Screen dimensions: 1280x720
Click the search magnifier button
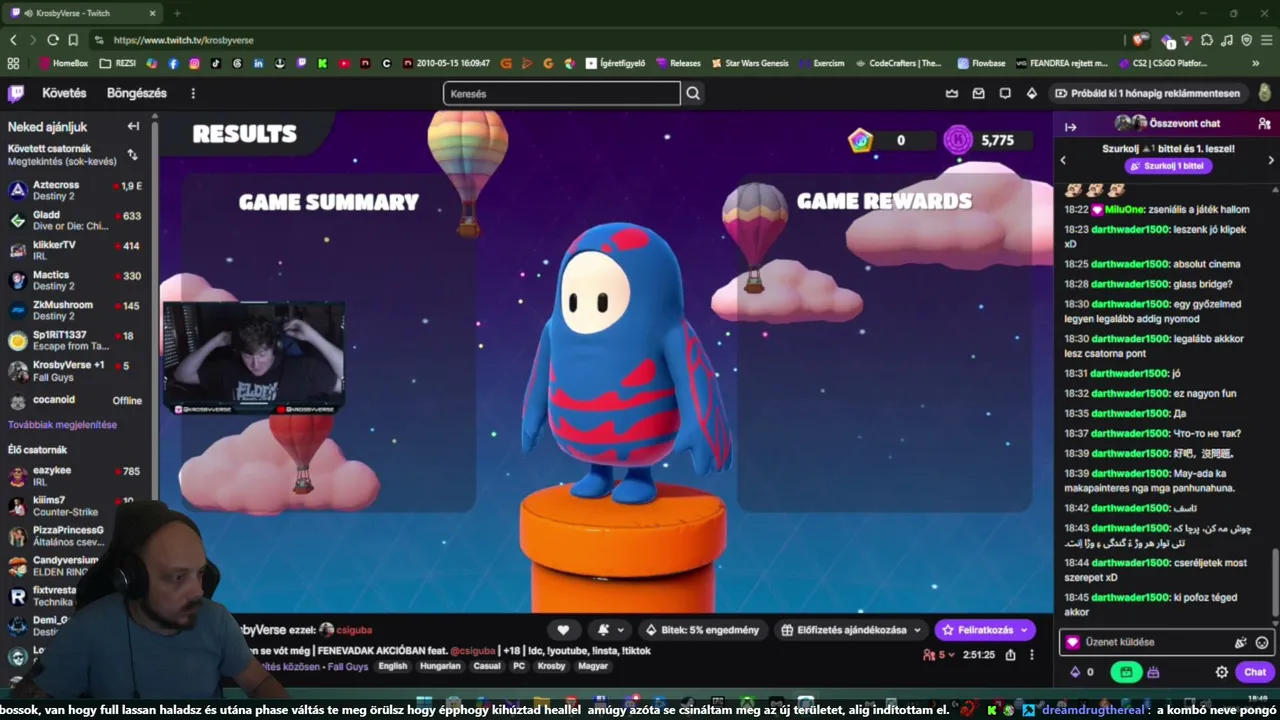pos(693,93)
